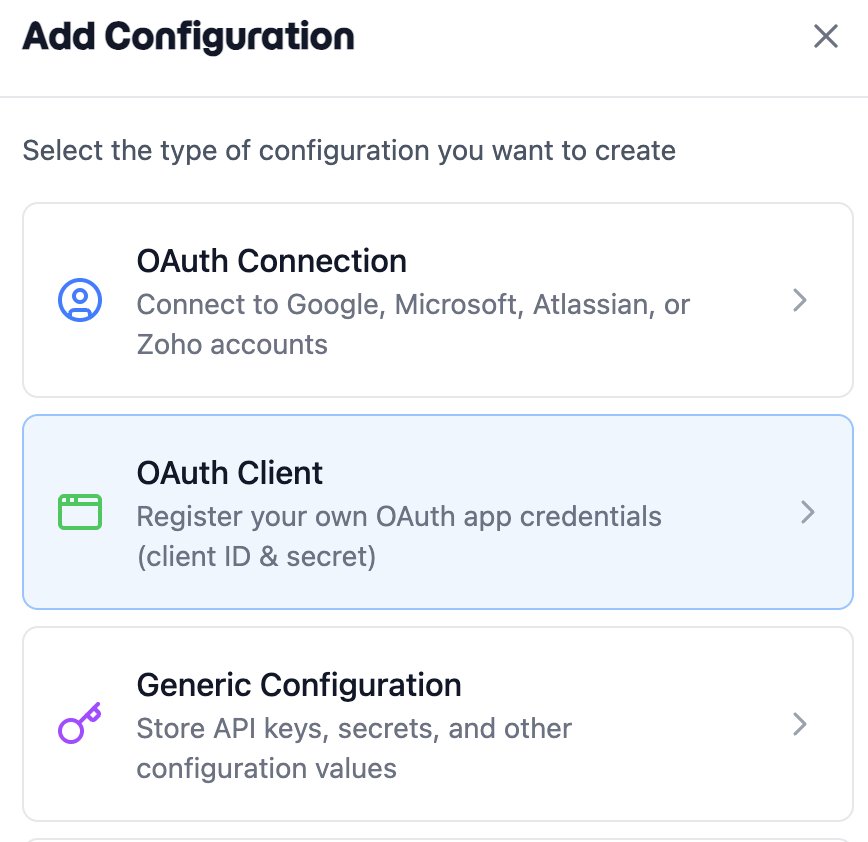
Task: Click the OAuth Client heading
Action: tap(229, 473)
